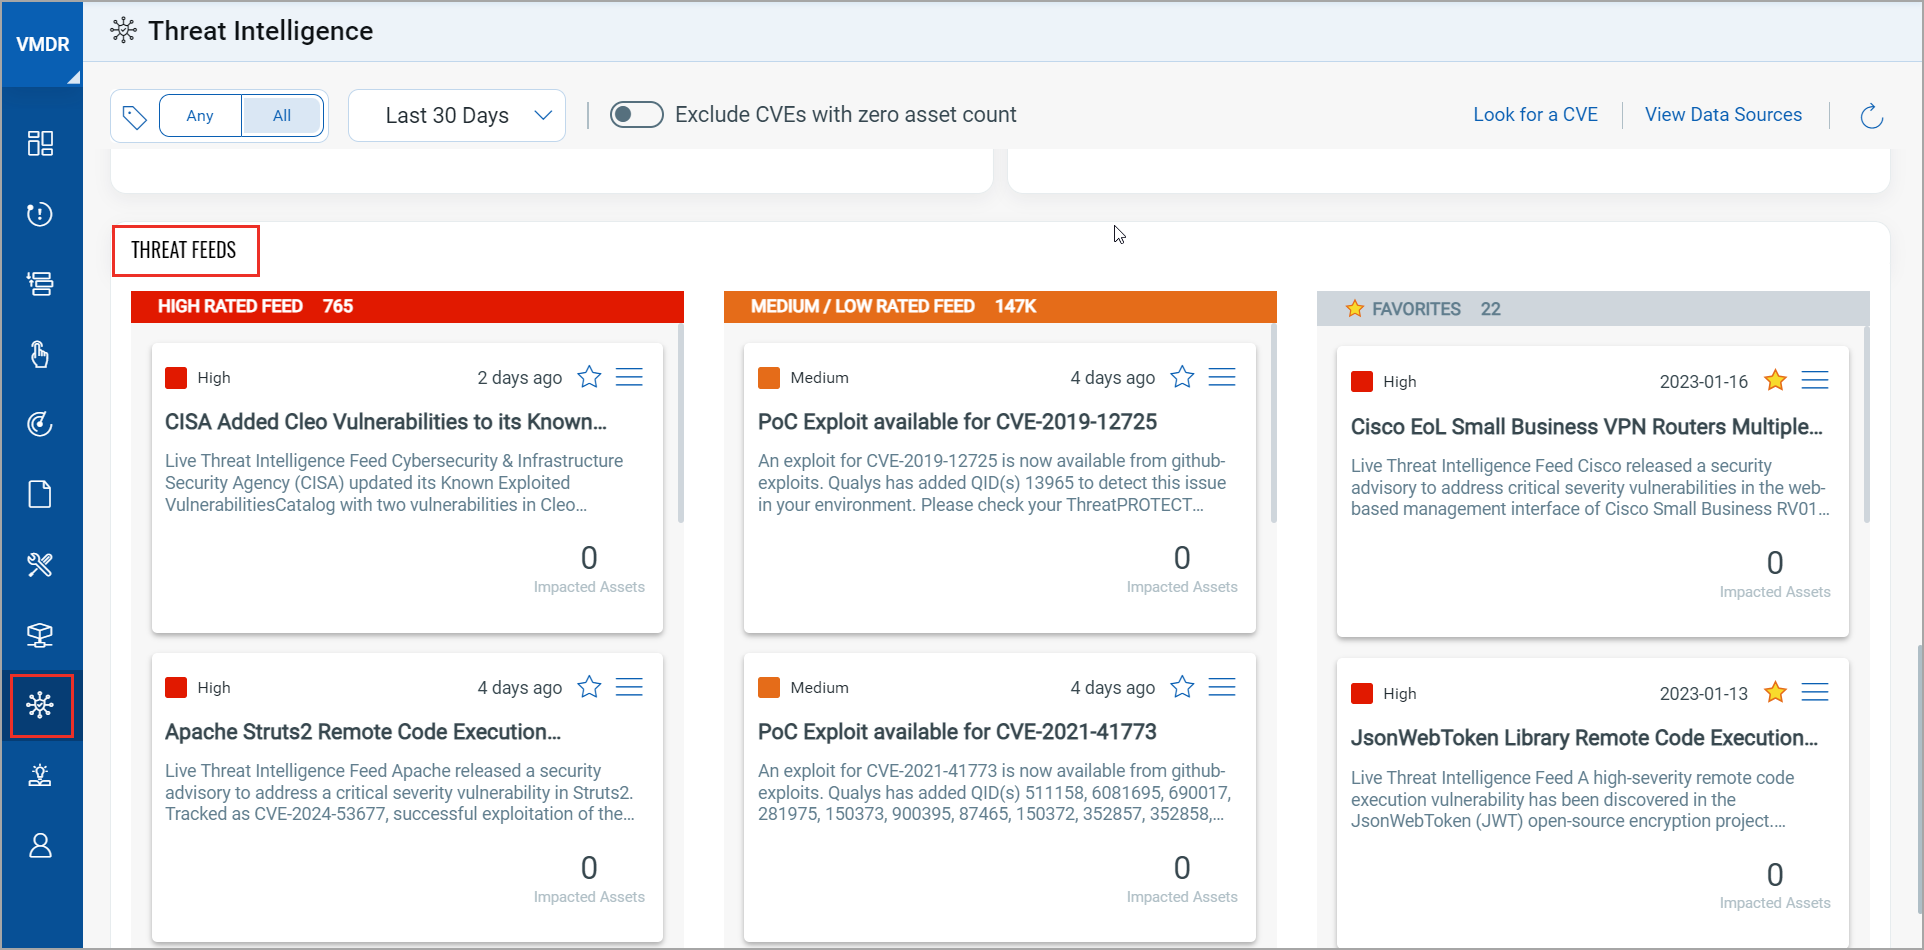Open the VMDR module picker
The height and width of the screenshot is (950, 1924).
pos(42,45)
